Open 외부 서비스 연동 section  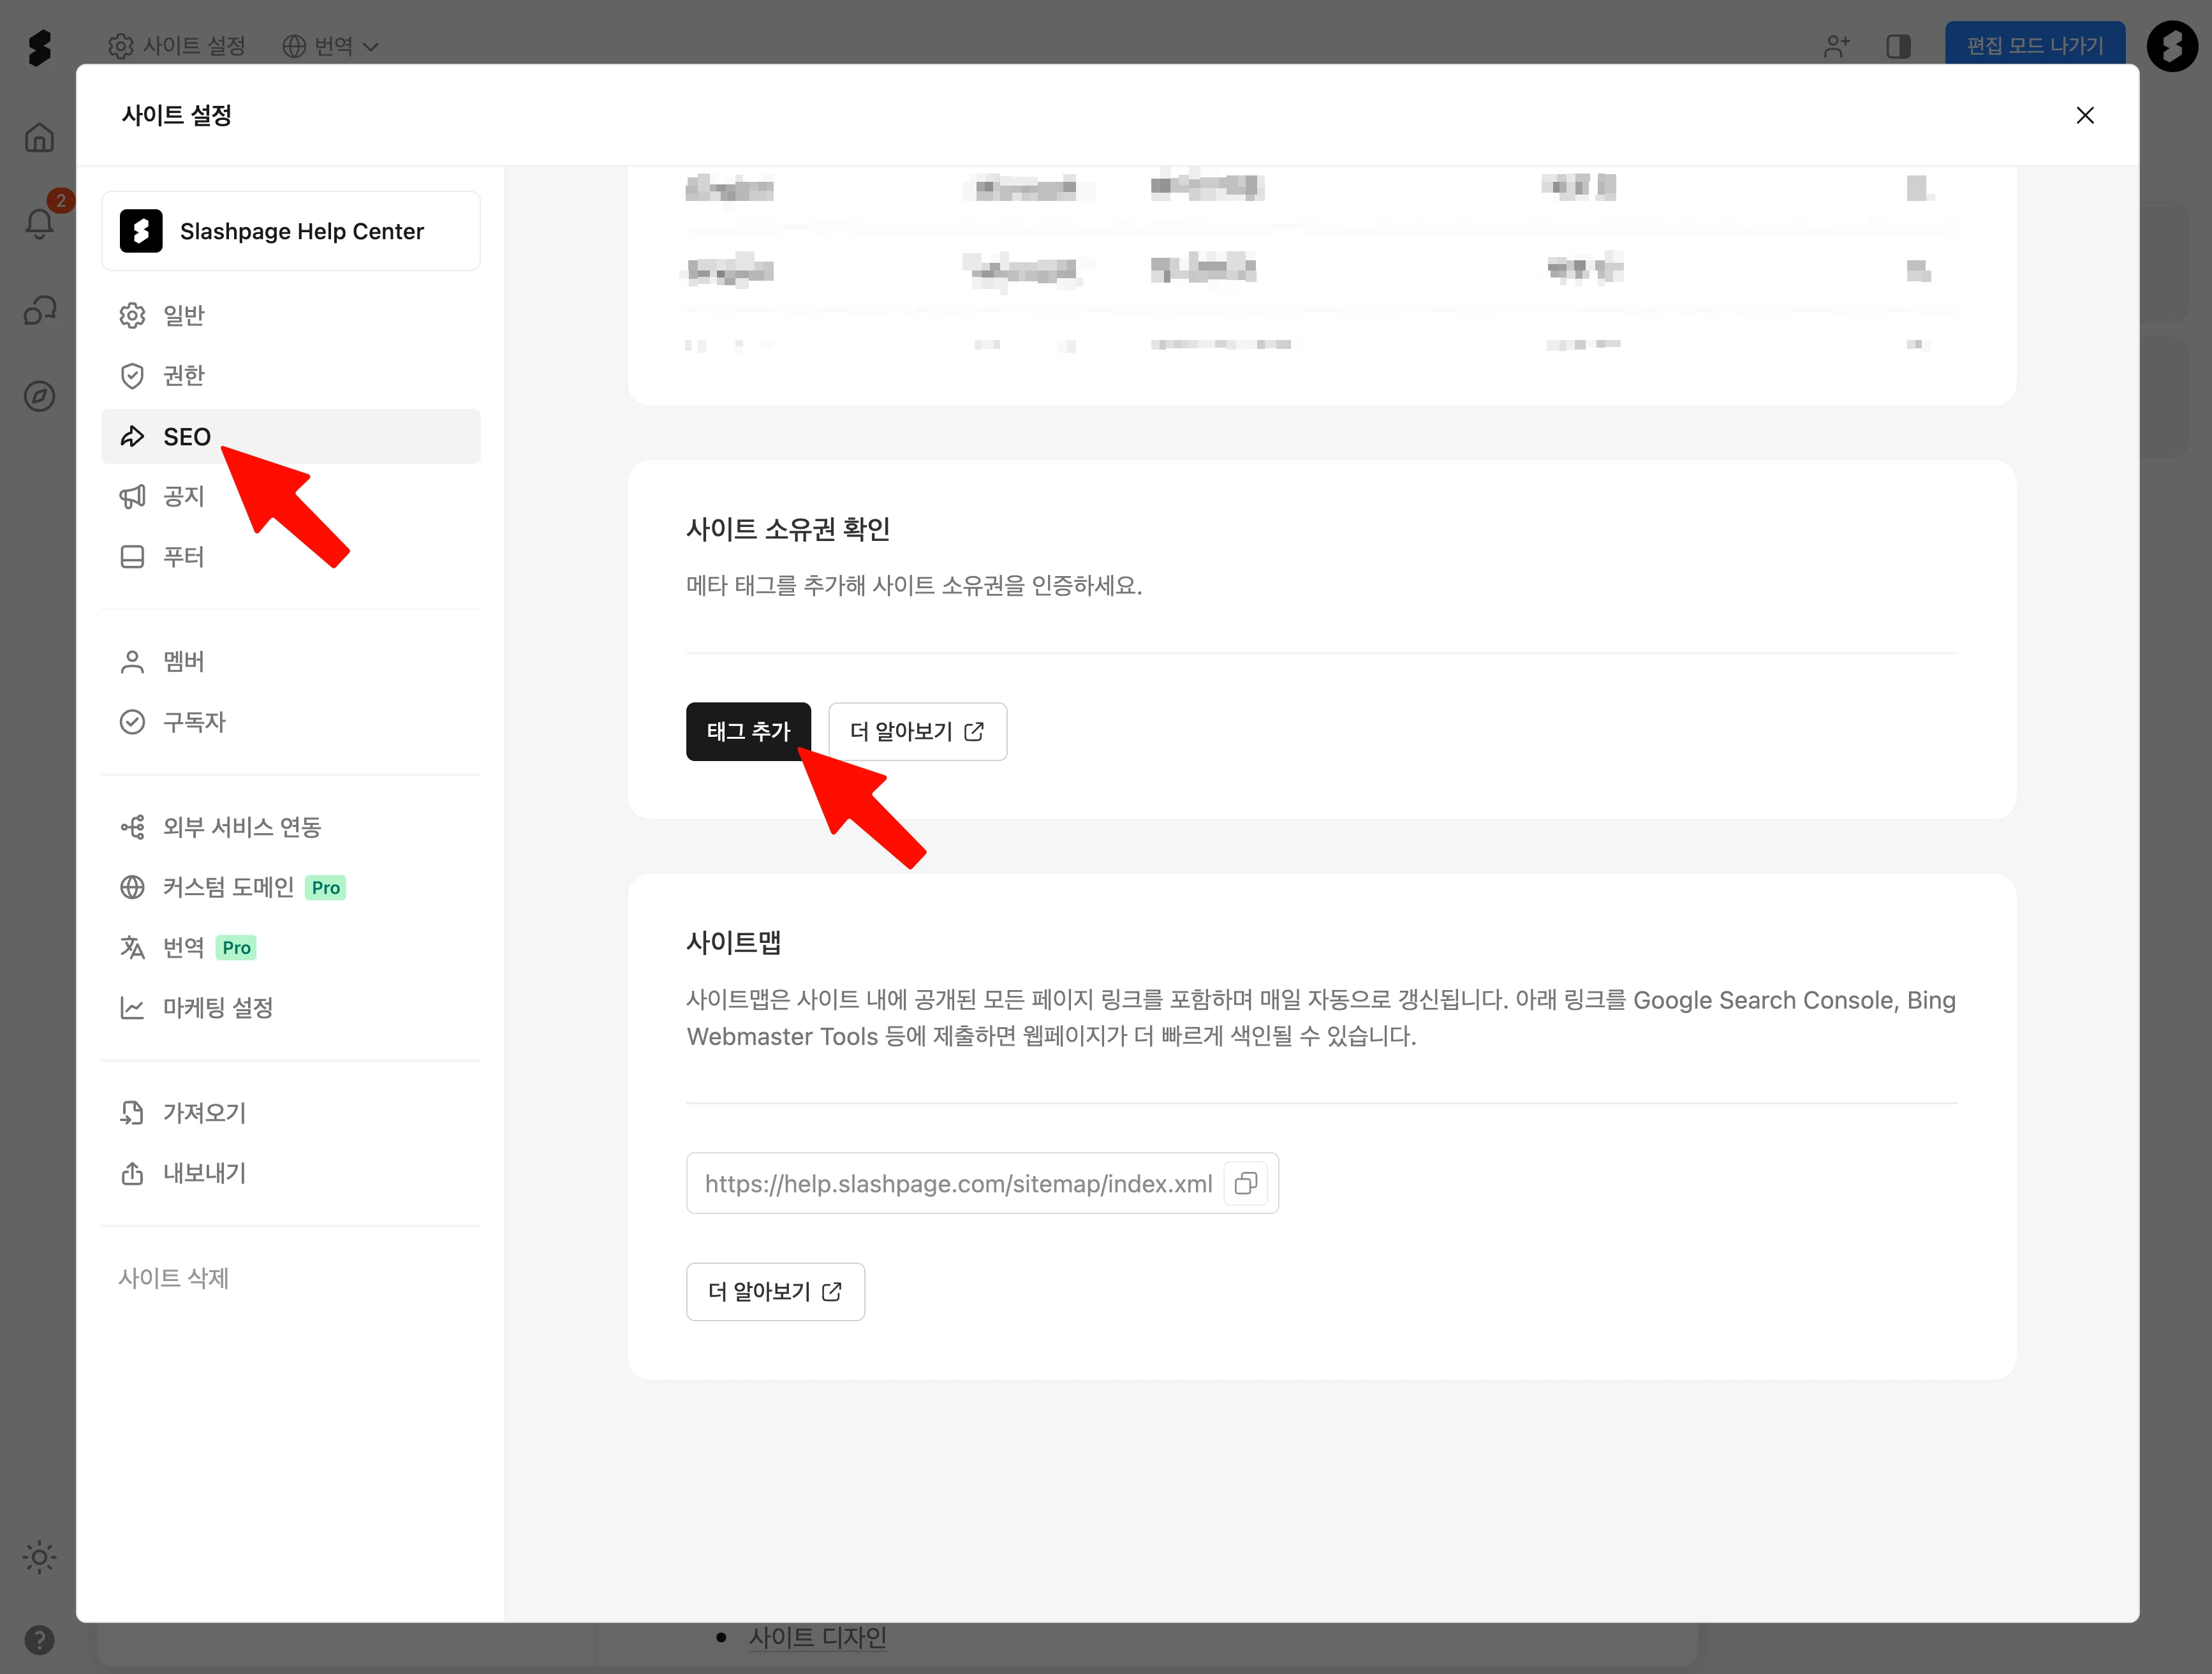[241, 827]
